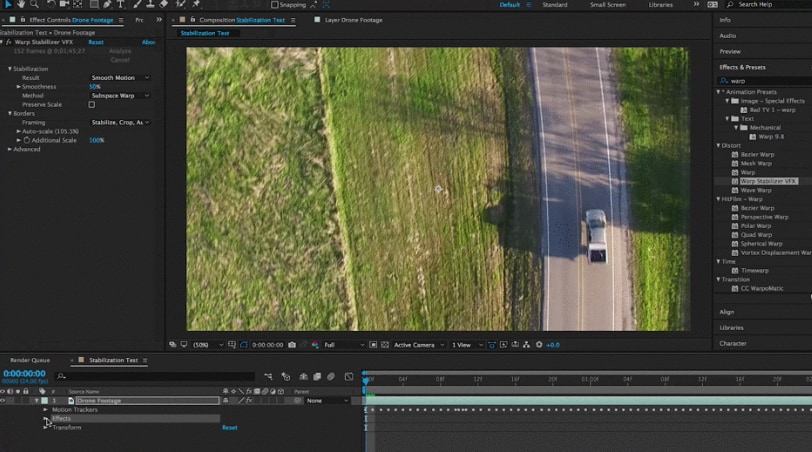Screen dimensions: 812x452
Task: Click the Toggle Mask and Shape Path Visibility icon
Action: pyautogui.click(x=243, y=345)
